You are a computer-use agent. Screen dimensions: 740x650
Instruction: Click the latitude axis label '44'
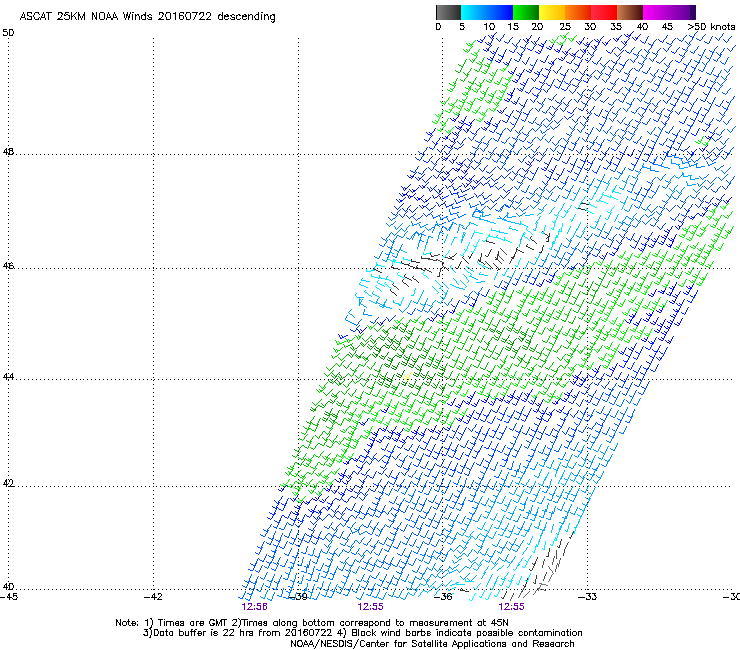pyautogui.click(x=8, y=377)
